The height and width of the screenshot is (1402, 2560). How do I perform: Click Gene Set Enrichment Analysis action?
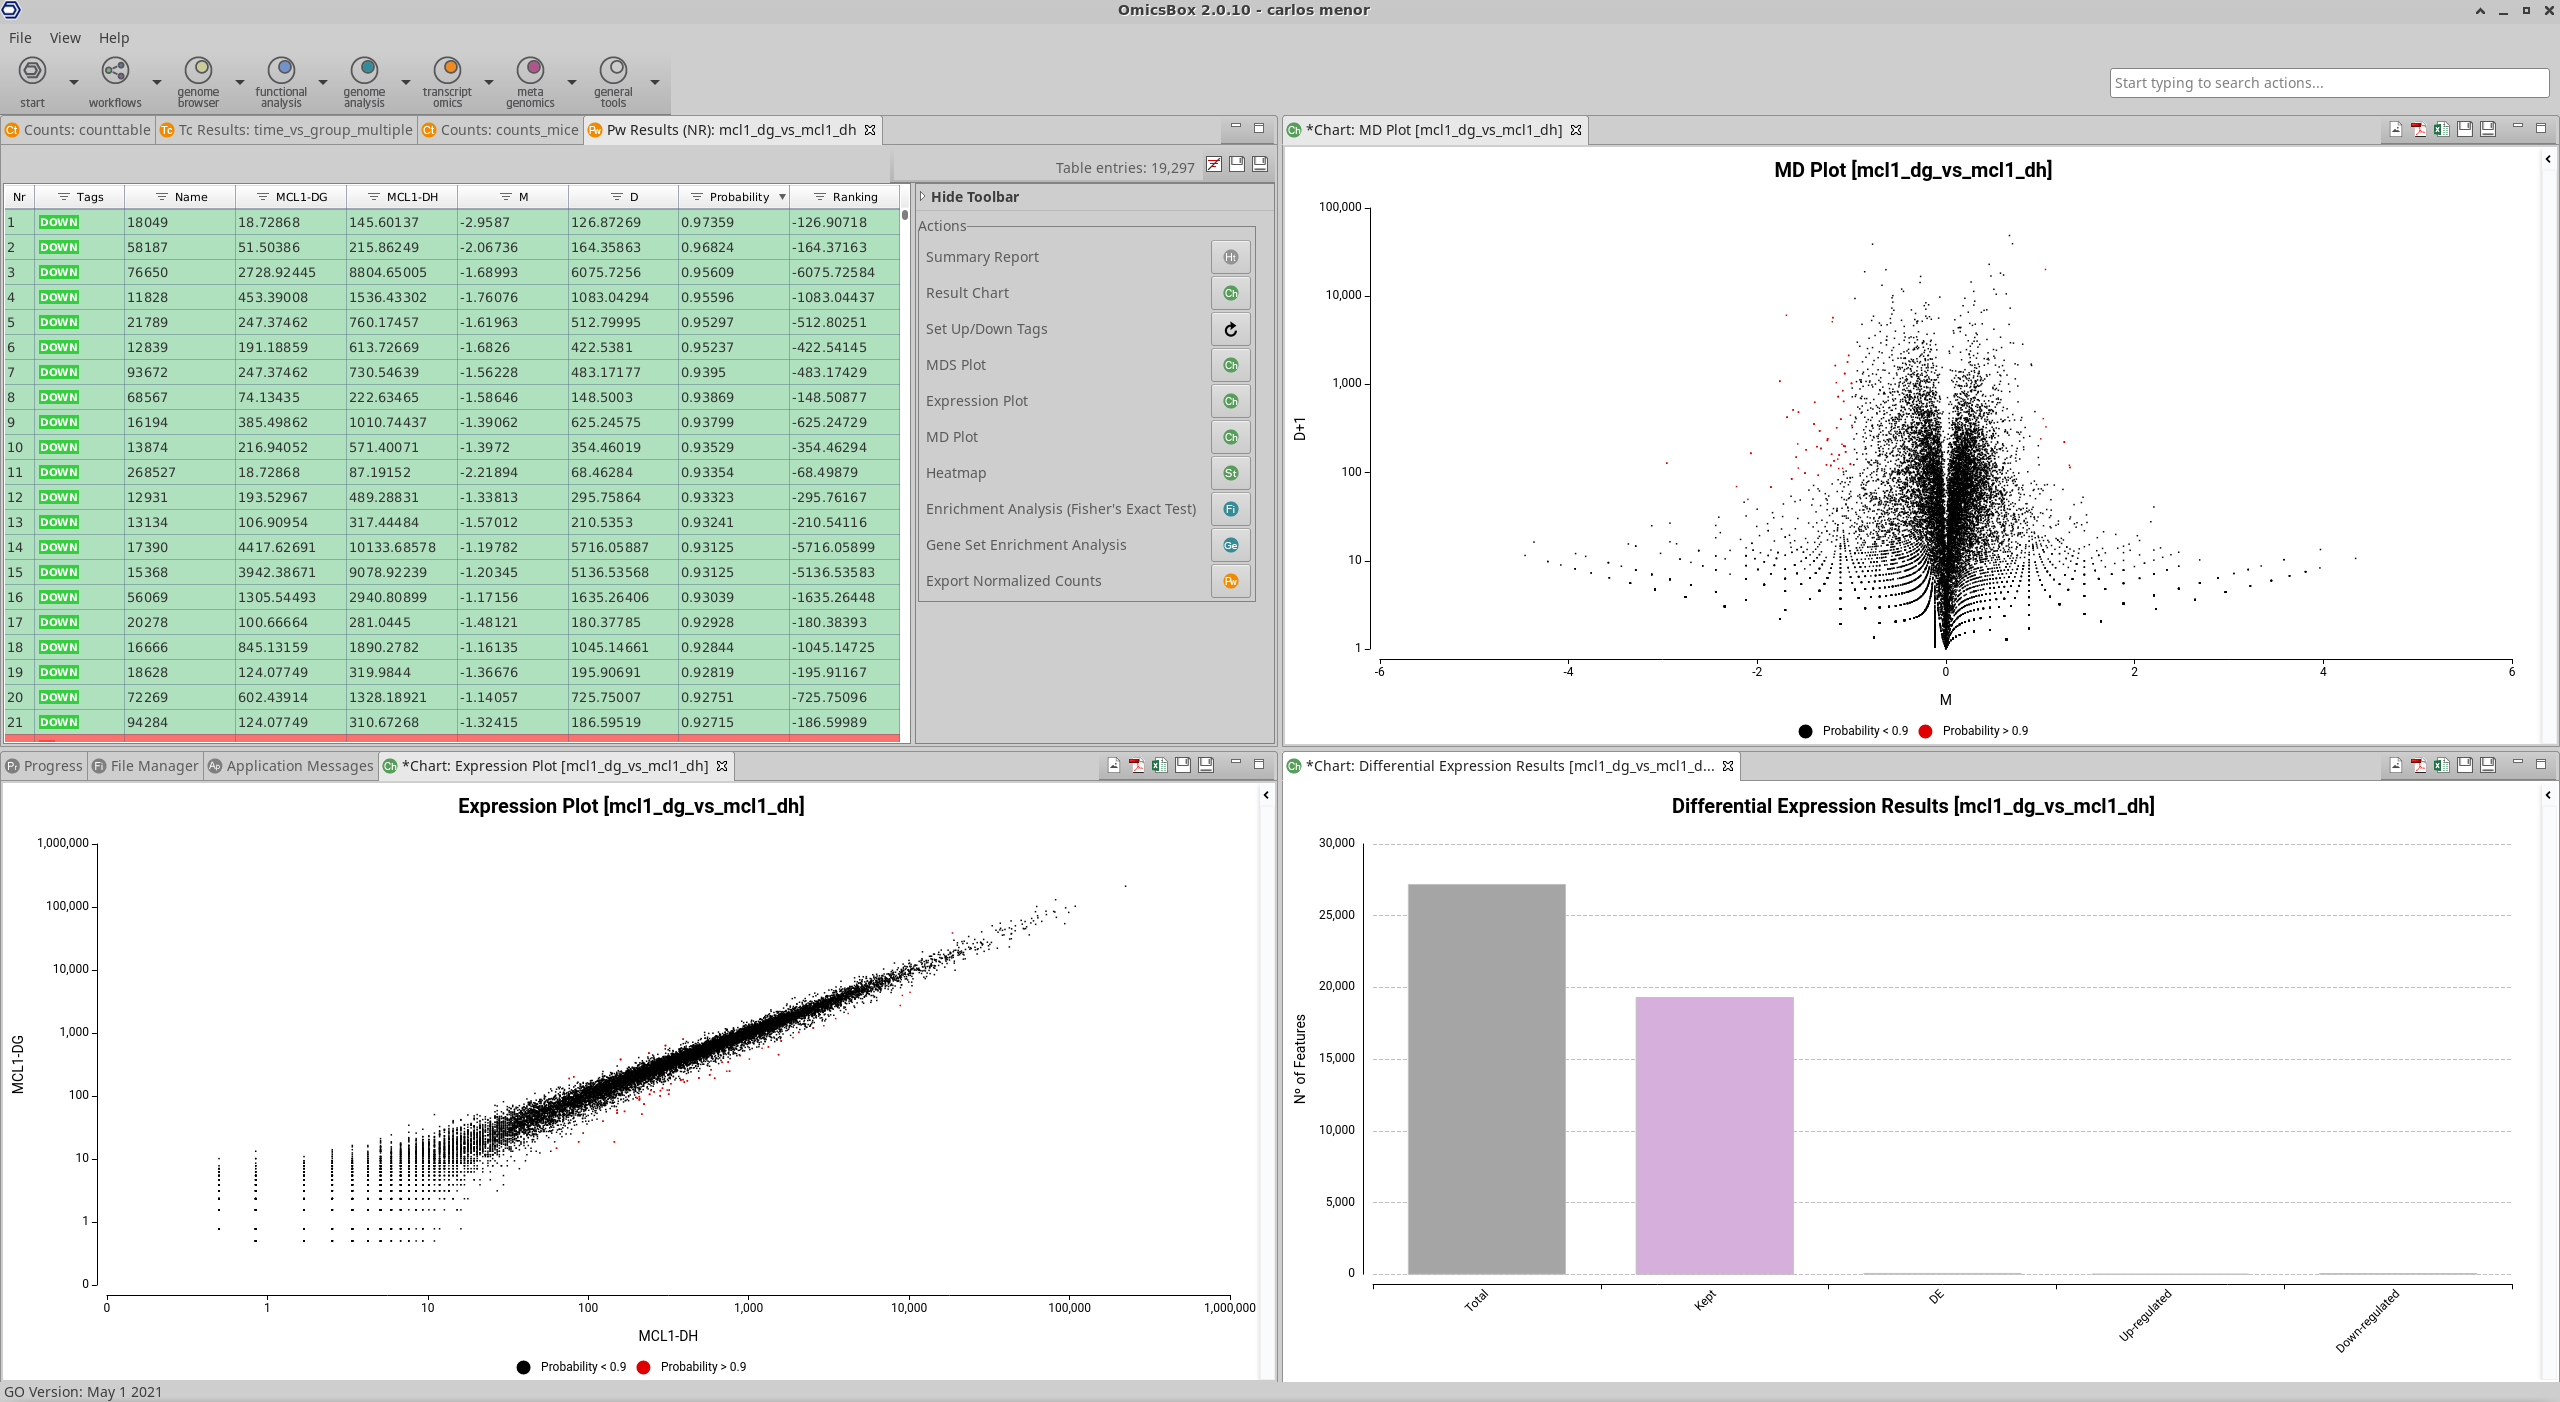[x=1025, y=545]
